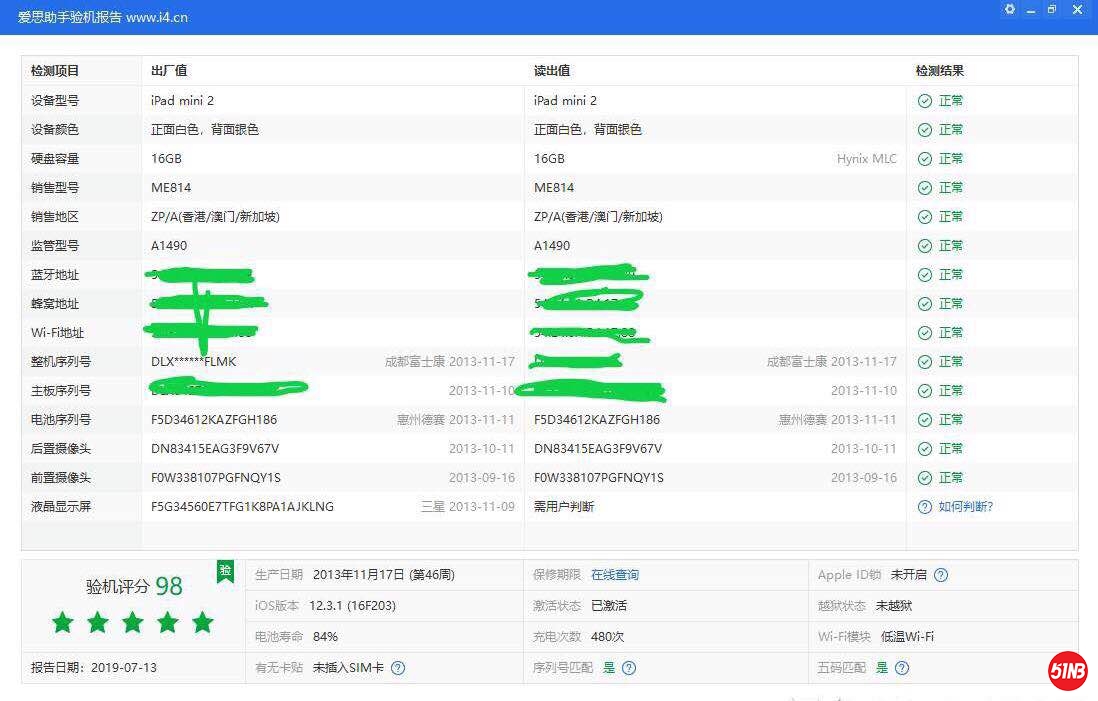Open the settings gear in title bar
The width and height of the screenshot is (1098, 701).
(x=1010, y=10)
